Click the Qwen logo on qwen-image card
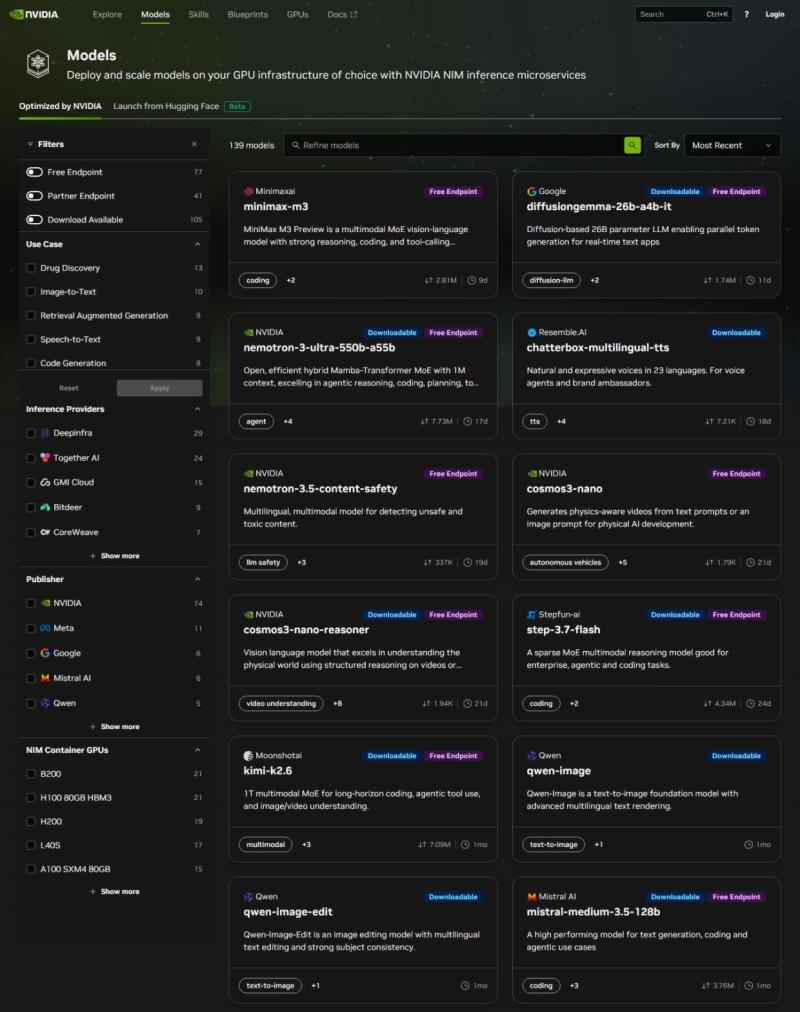Screen dimensions: 800x1012 pyautogui.click(x=532, y=756)
